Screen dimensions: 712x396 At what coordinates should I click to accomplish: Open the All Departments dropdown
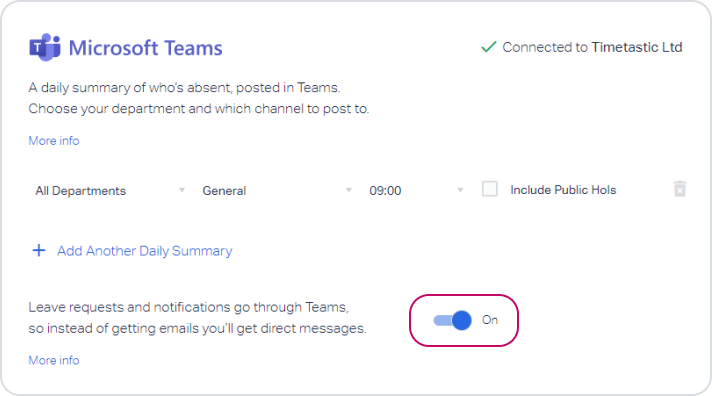[110, 190]
